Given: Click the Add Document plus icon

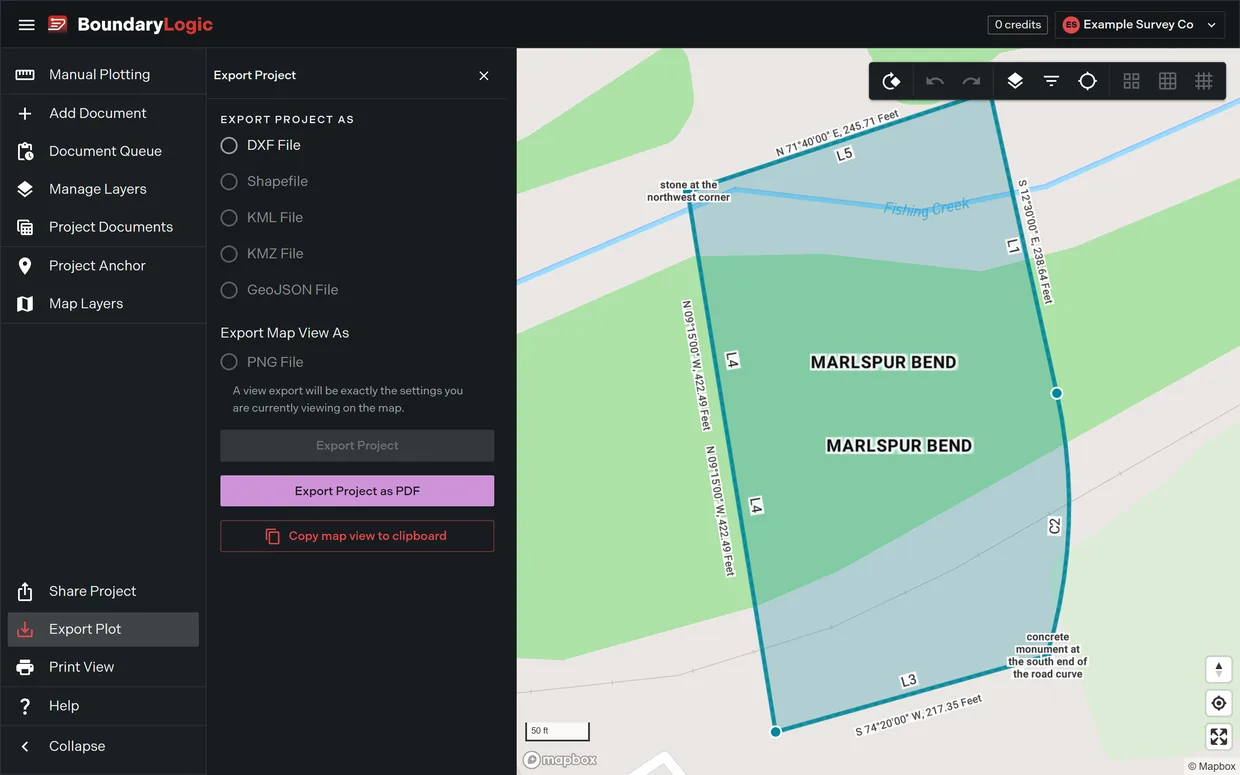Looking at the screenshot, I should pos(26,113).
